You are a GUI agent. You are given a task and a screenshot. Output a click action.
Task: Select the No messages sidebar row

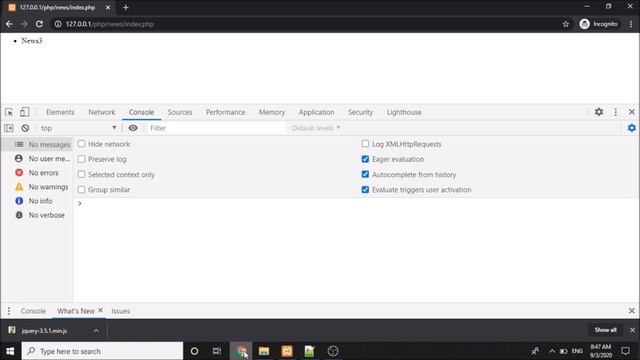coord(37,144)
